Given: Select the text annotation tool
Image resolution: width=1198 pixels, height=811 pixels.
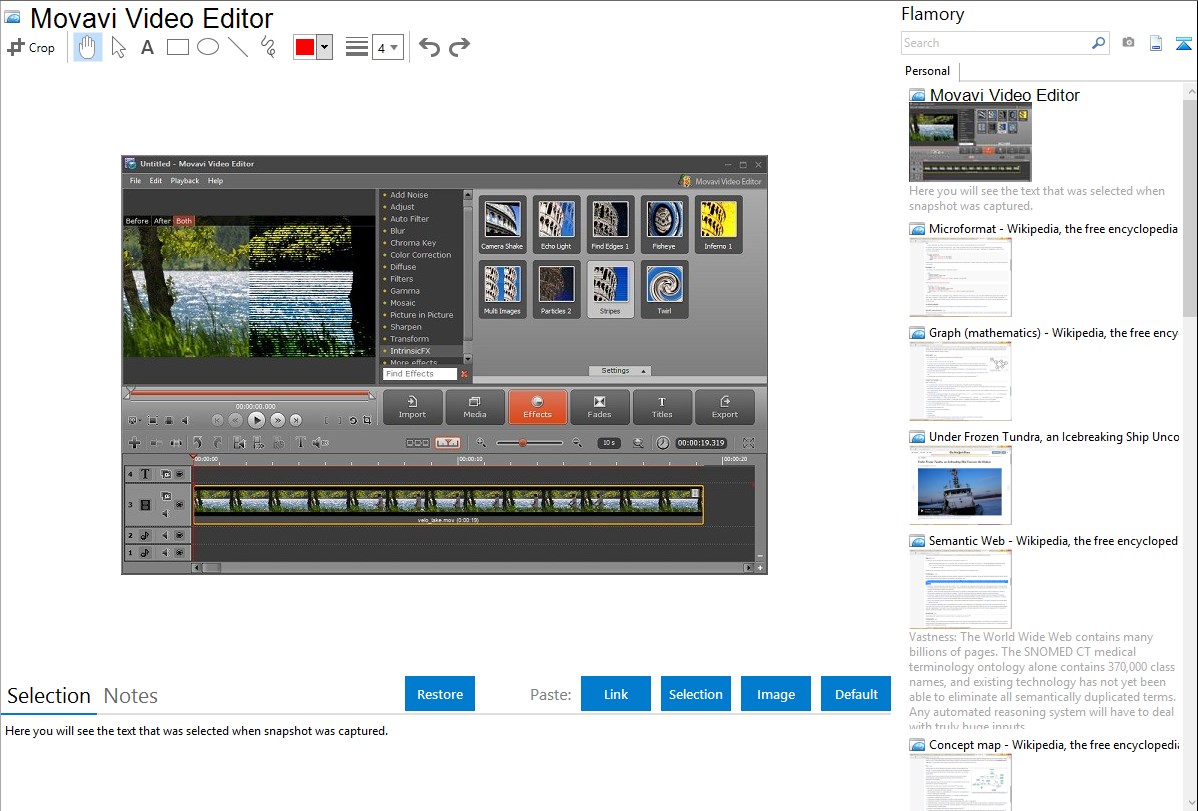Looking at the screenshot, I should (x=147, y=47).
